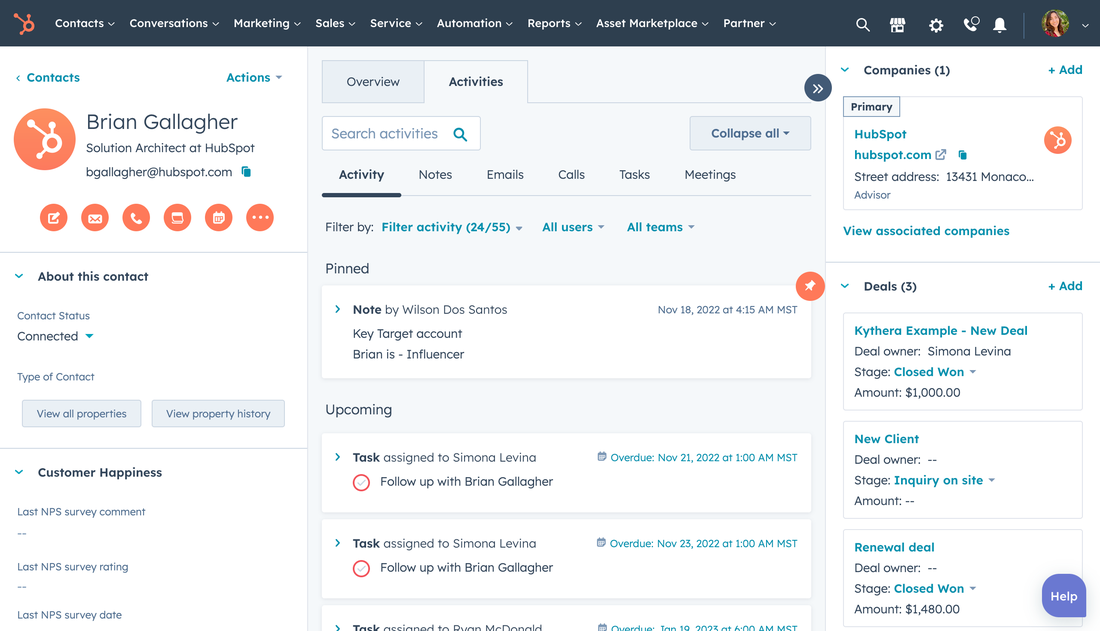Screen dimensions: 1100x631
Task: Click the calendar icon by Nov 21 overdue date
Action: click(602, 457)
